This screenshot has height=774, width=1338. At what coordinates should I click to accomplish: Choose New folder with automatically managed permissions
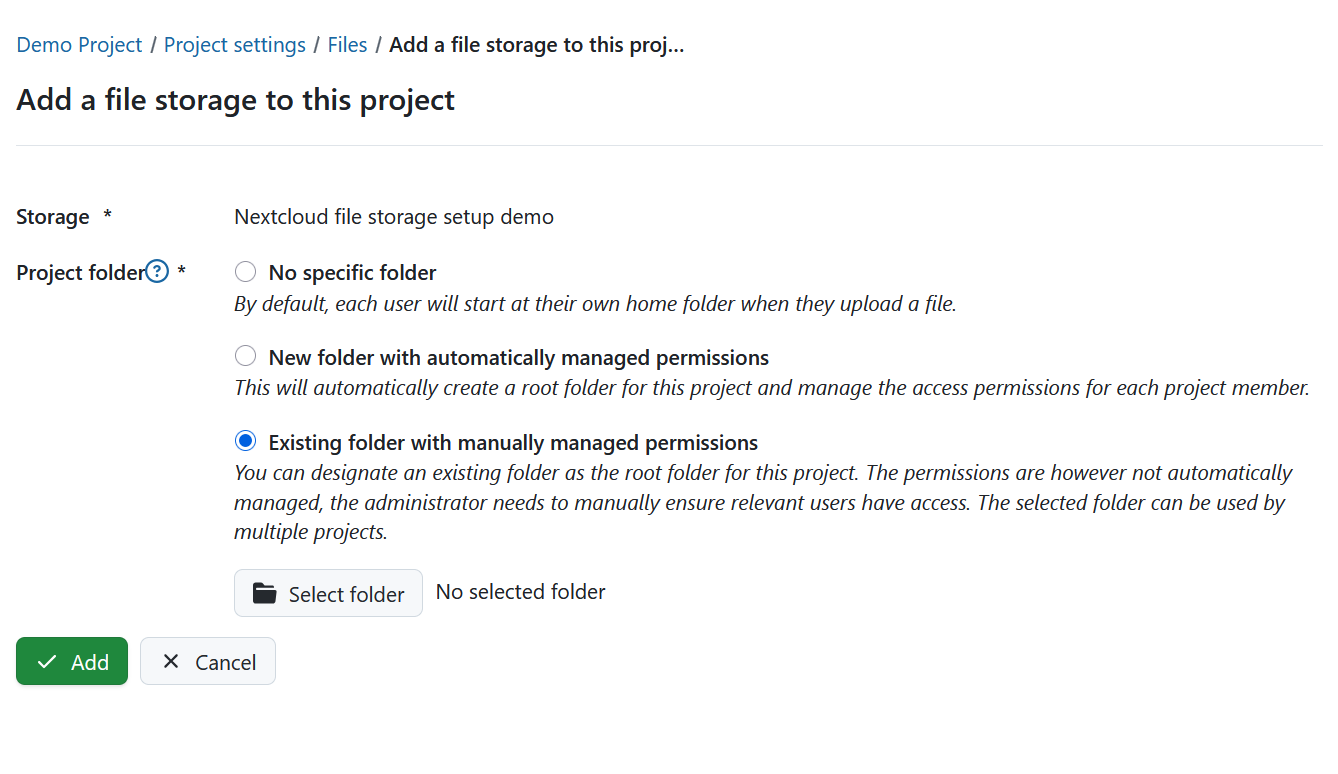pos(245,355)
